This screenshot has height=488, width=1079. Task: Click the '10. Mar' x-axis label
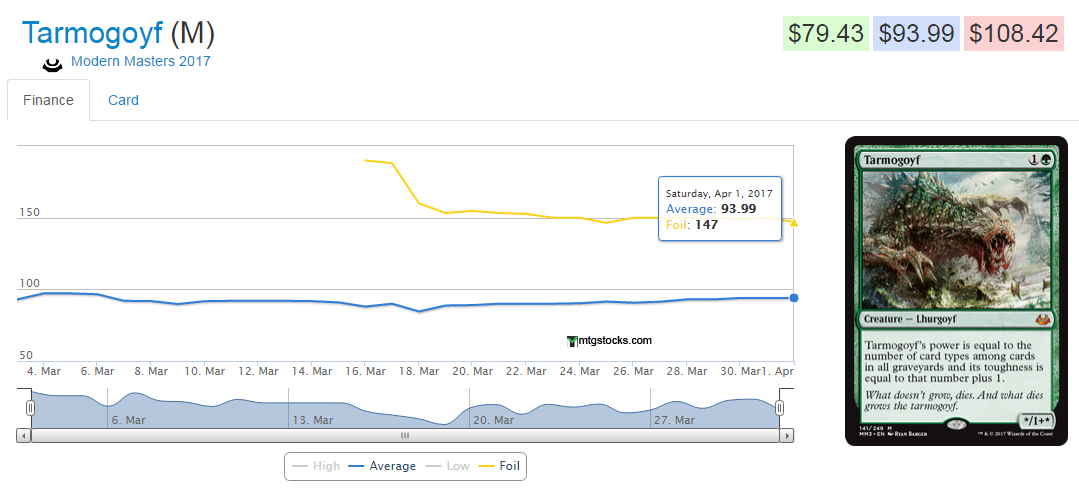coord(204,371)
